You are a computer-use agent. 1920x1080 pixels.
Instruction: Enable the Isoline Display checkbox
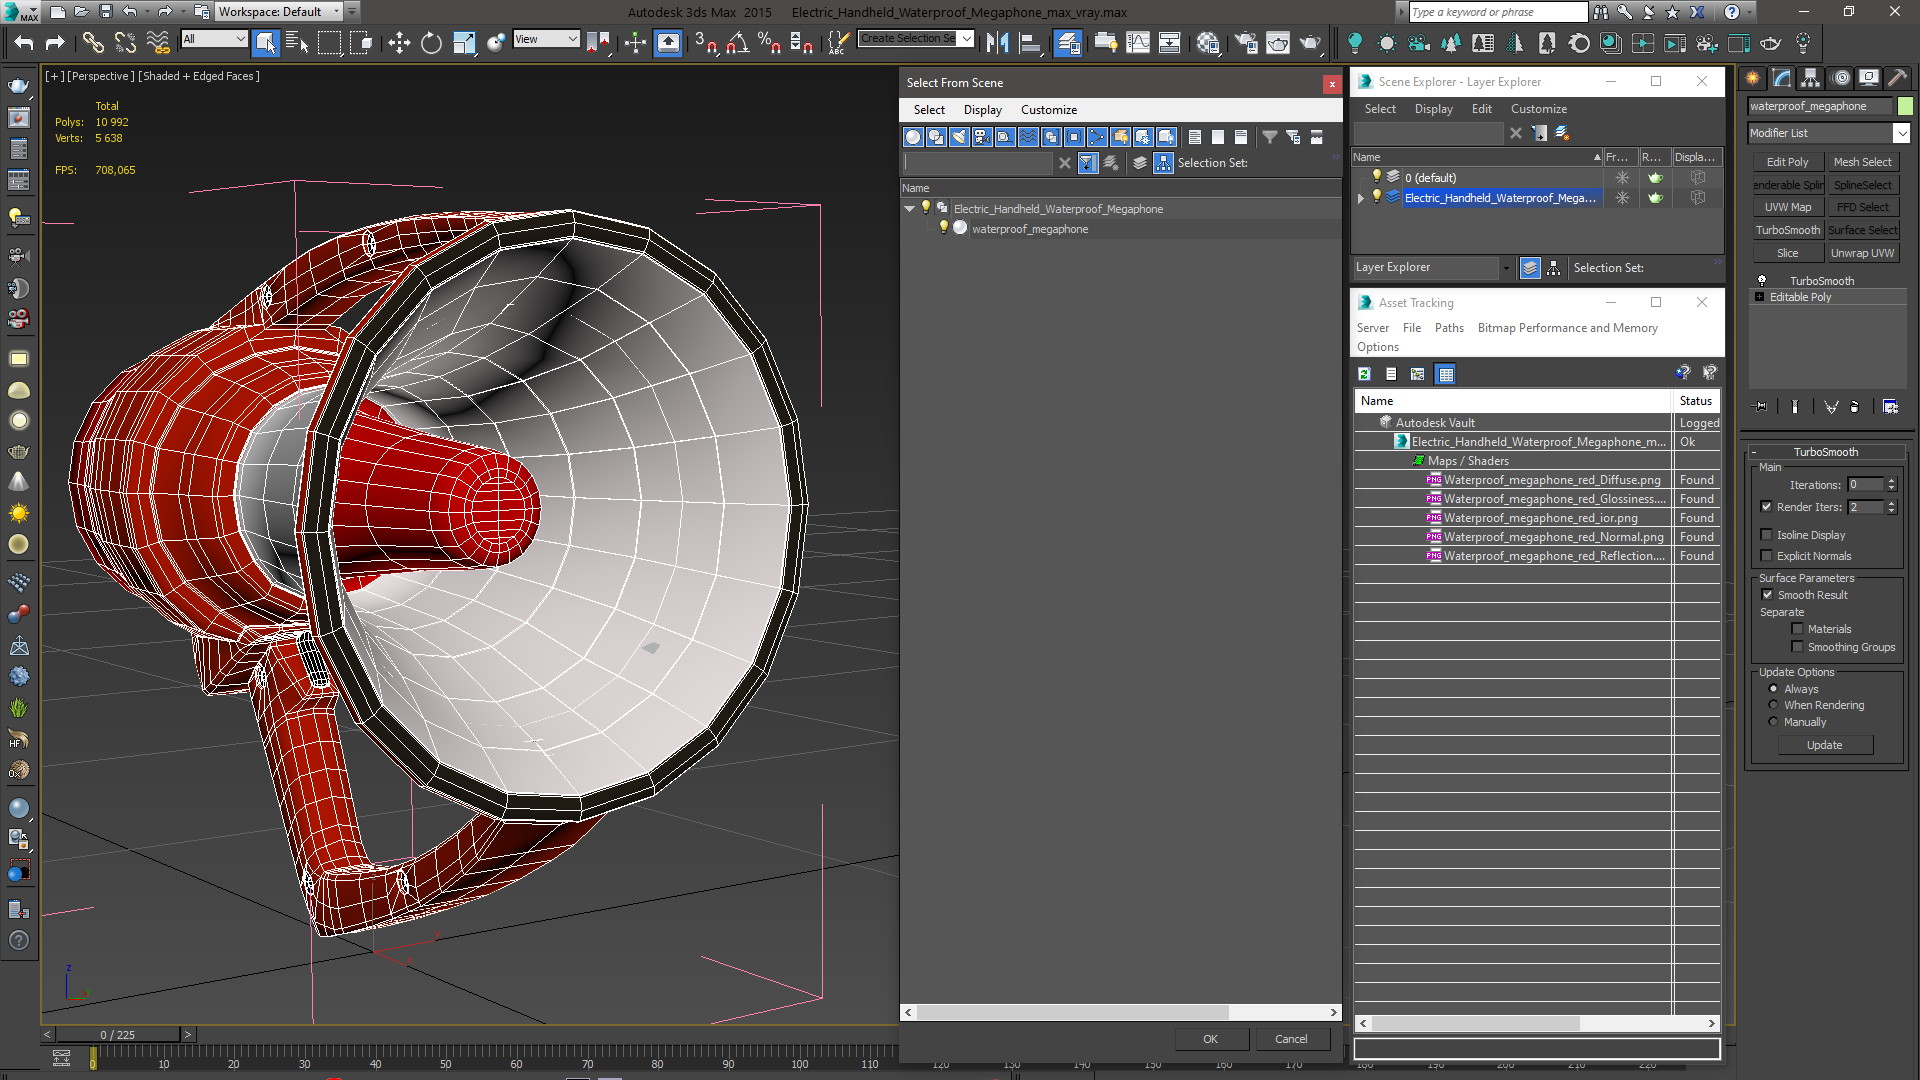[1766, 535]
